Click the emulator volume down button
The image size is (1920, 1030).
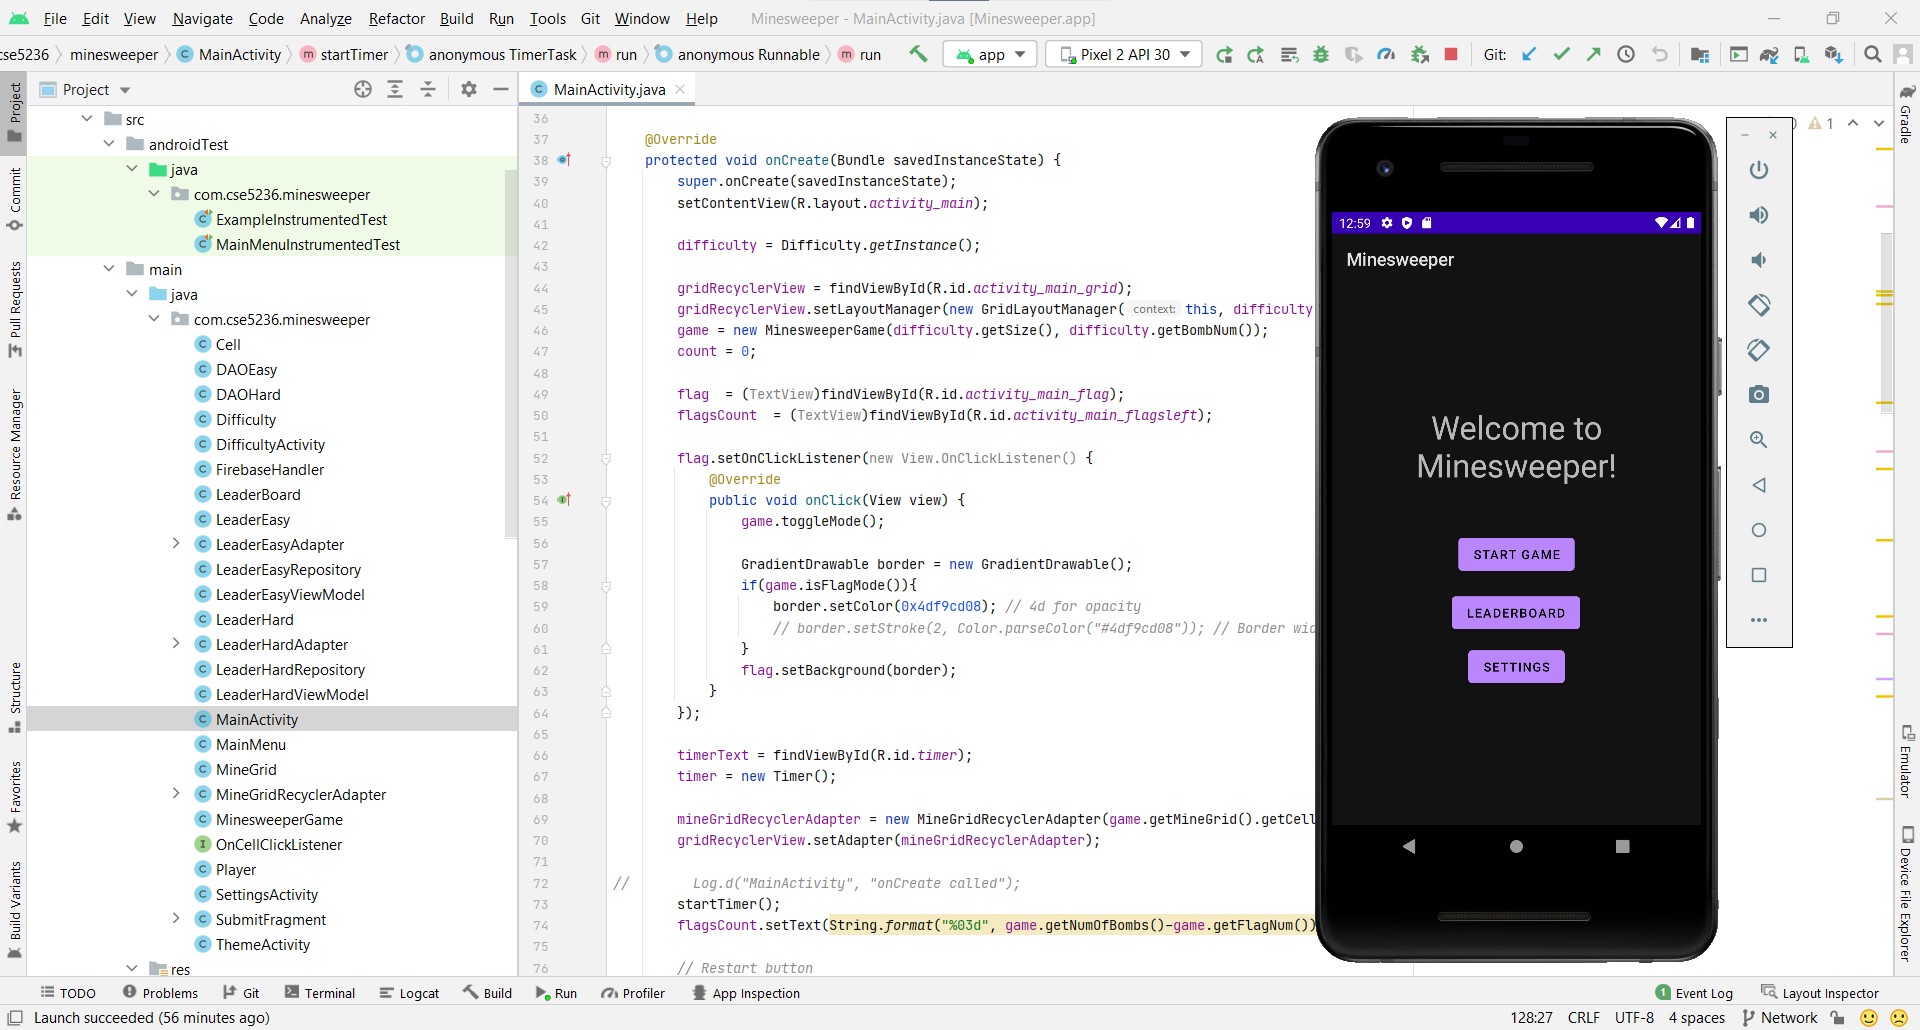1759,260
